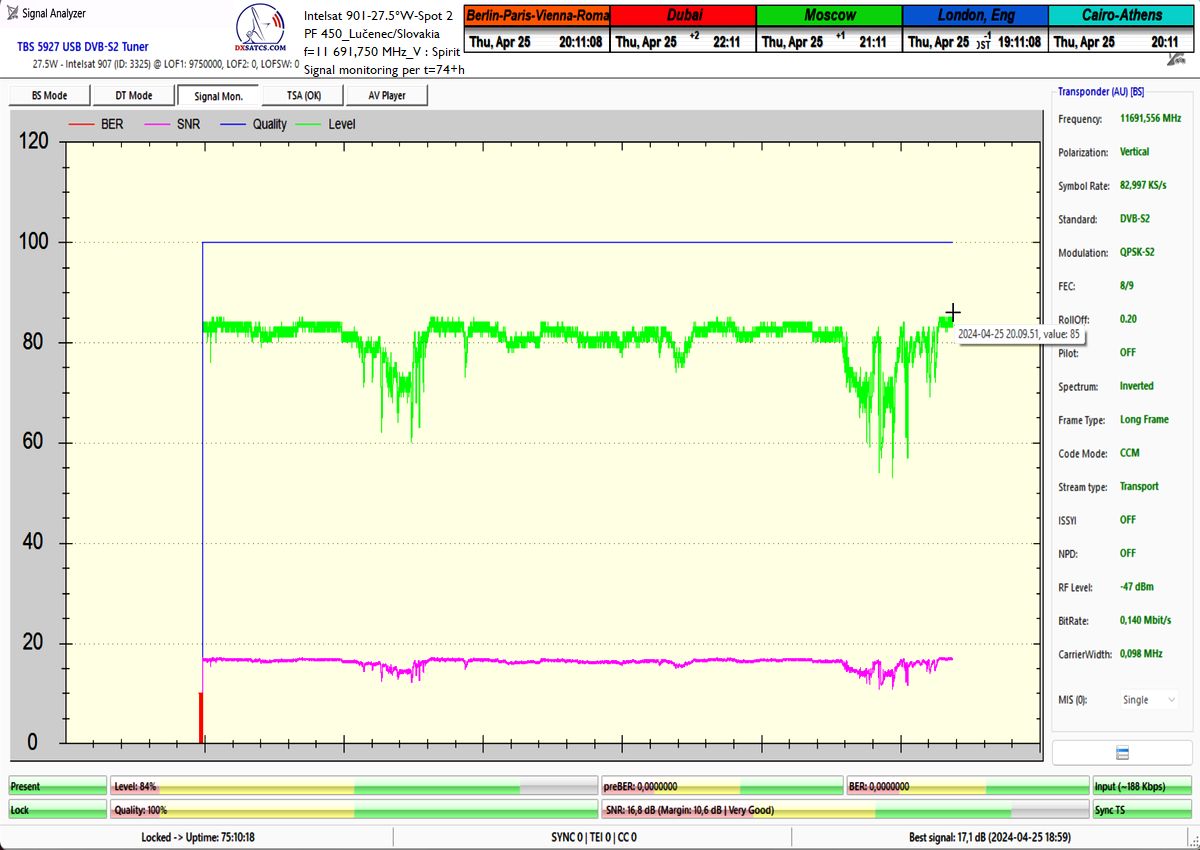This screenshot has height=850, width=1200.
Task: Switch to the BS Mode tab
Action: coord(49,95)
